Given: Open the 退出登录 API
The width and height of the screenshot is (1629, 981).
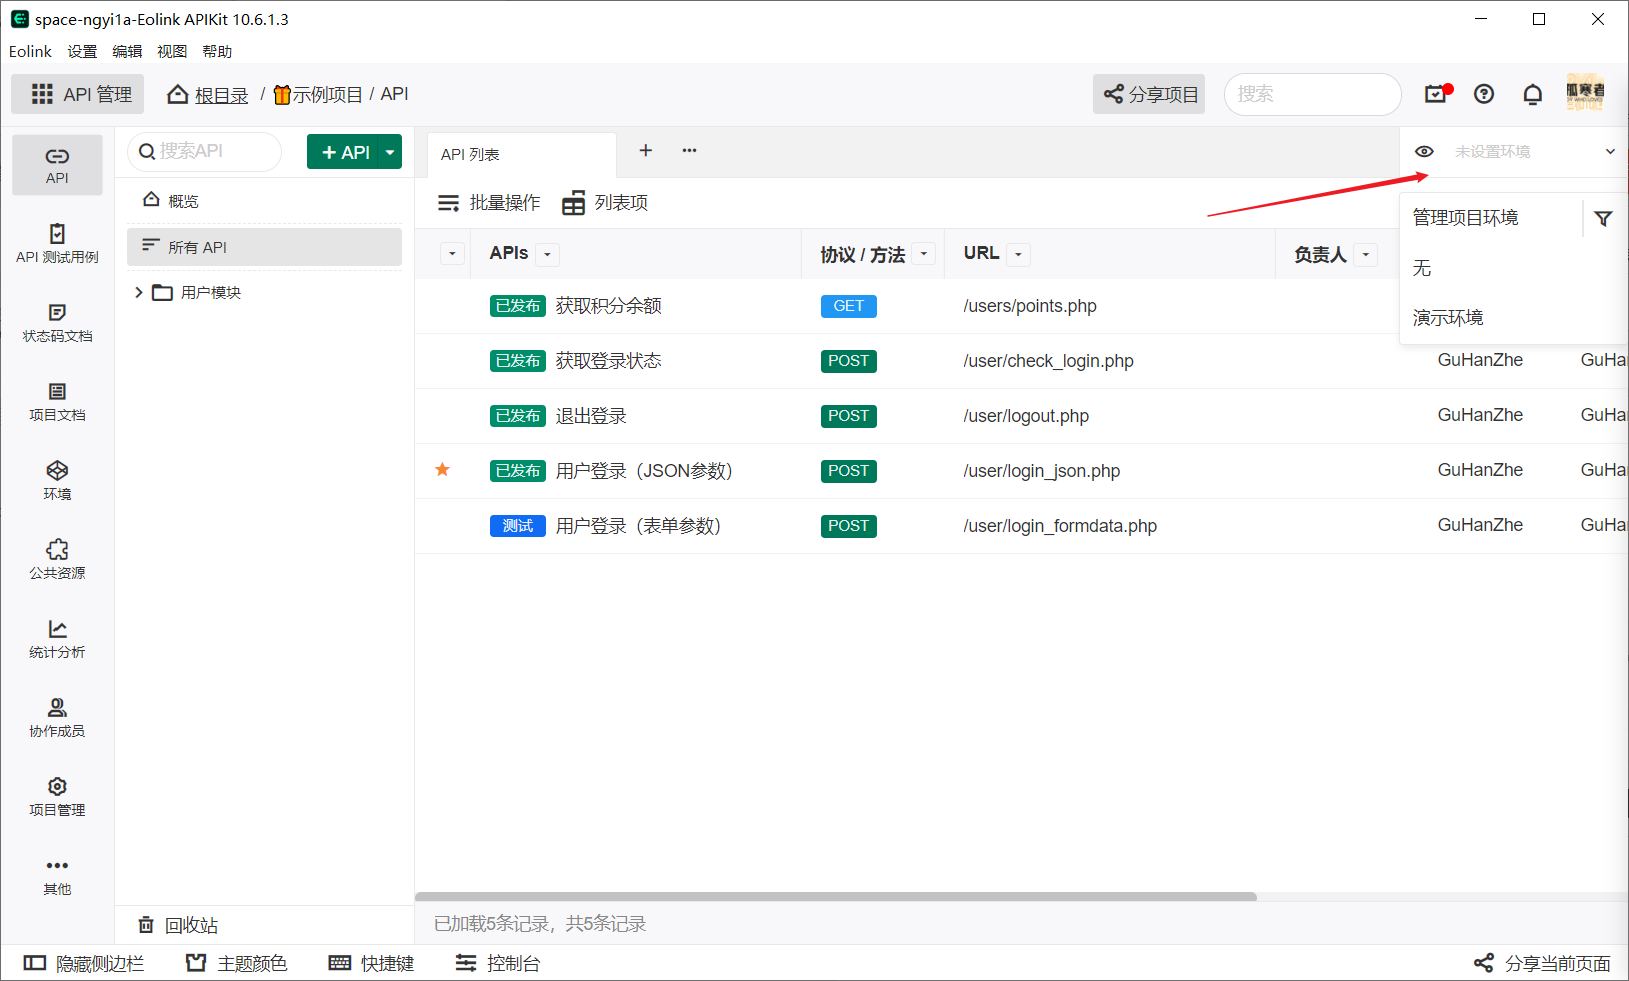Looking at the screenshot, I should tap(591, 416).
